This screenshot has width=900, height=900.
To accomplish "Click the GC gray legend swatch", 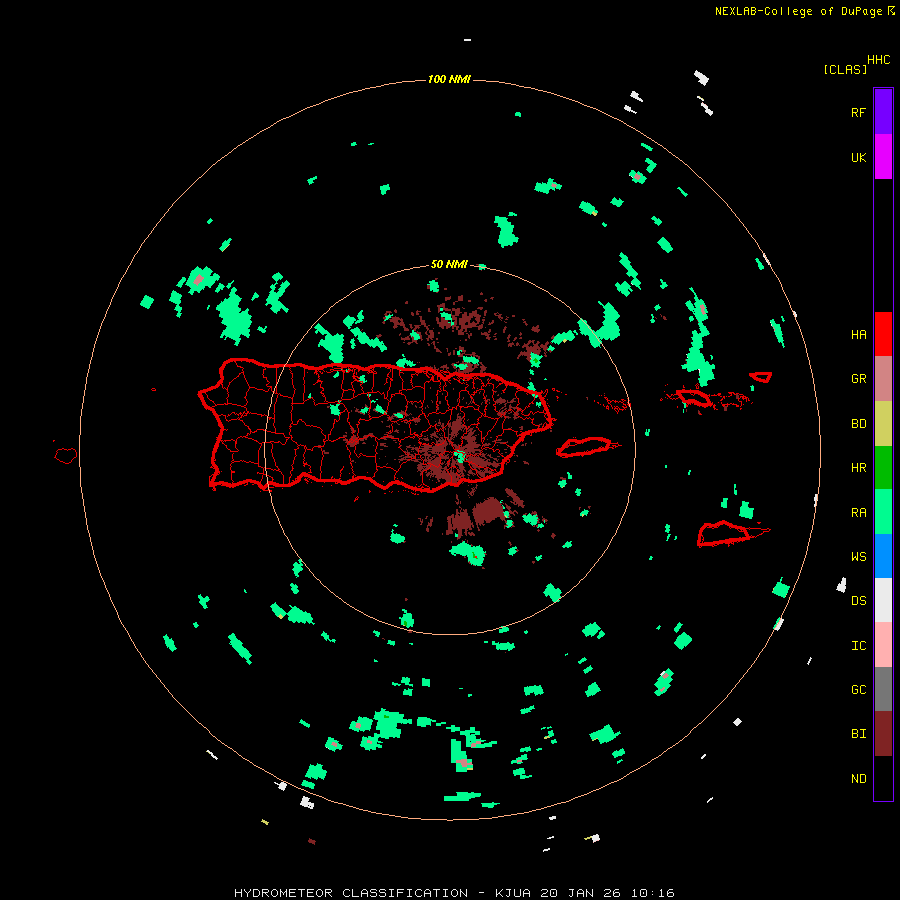I will pyautogui.click(x=883, y=689).
